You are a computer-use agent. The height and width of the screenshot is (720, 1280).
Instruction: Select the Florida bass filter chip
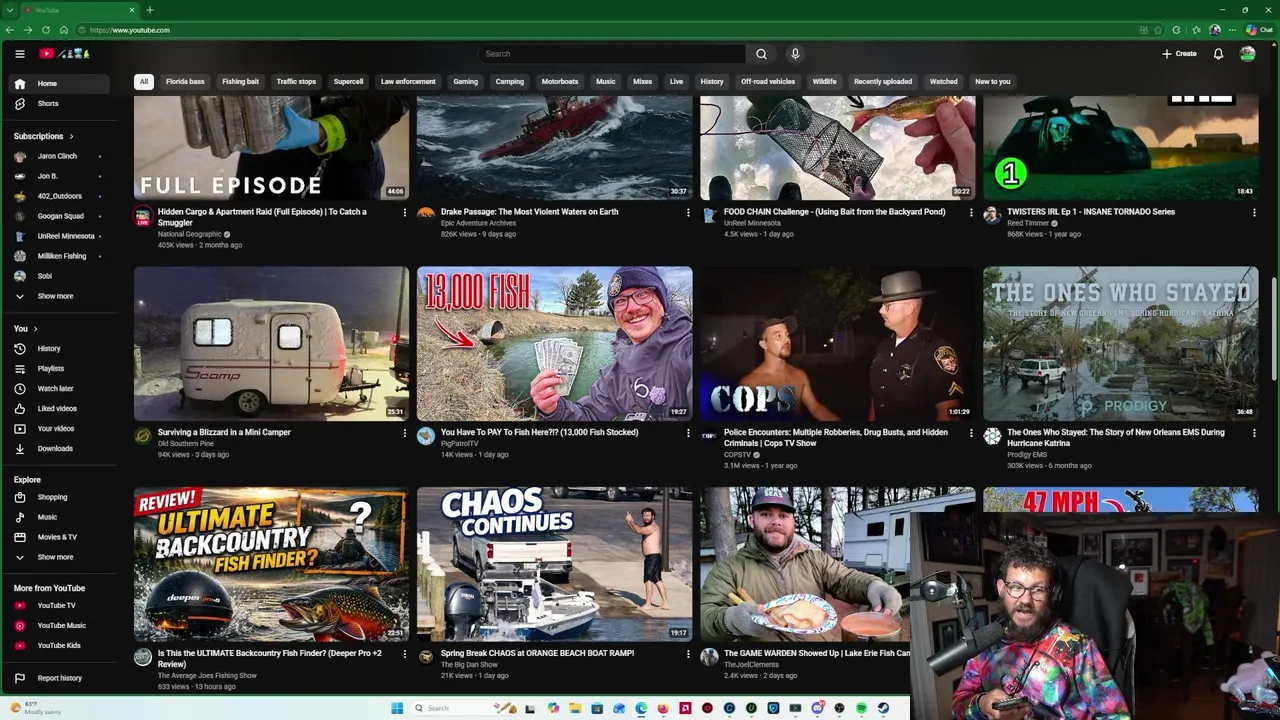tap(185, 82)
